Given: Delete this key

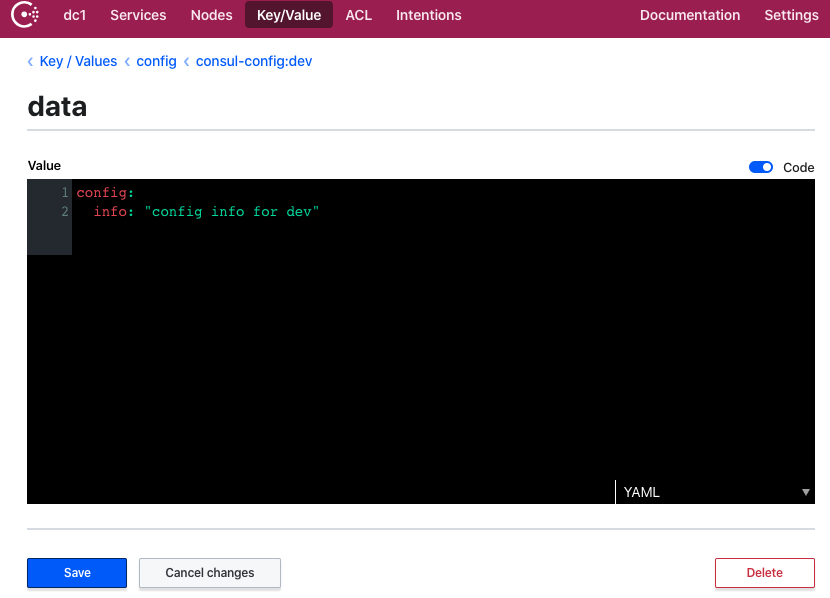Looking at the screenshot, I should [764, 573].
